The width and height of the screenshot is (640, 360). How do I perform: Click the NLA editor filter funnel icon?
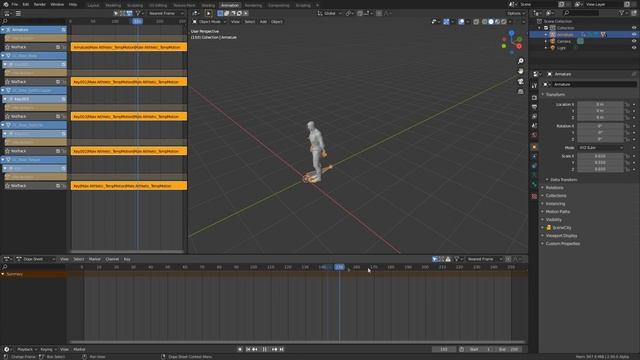coord(138,13)
